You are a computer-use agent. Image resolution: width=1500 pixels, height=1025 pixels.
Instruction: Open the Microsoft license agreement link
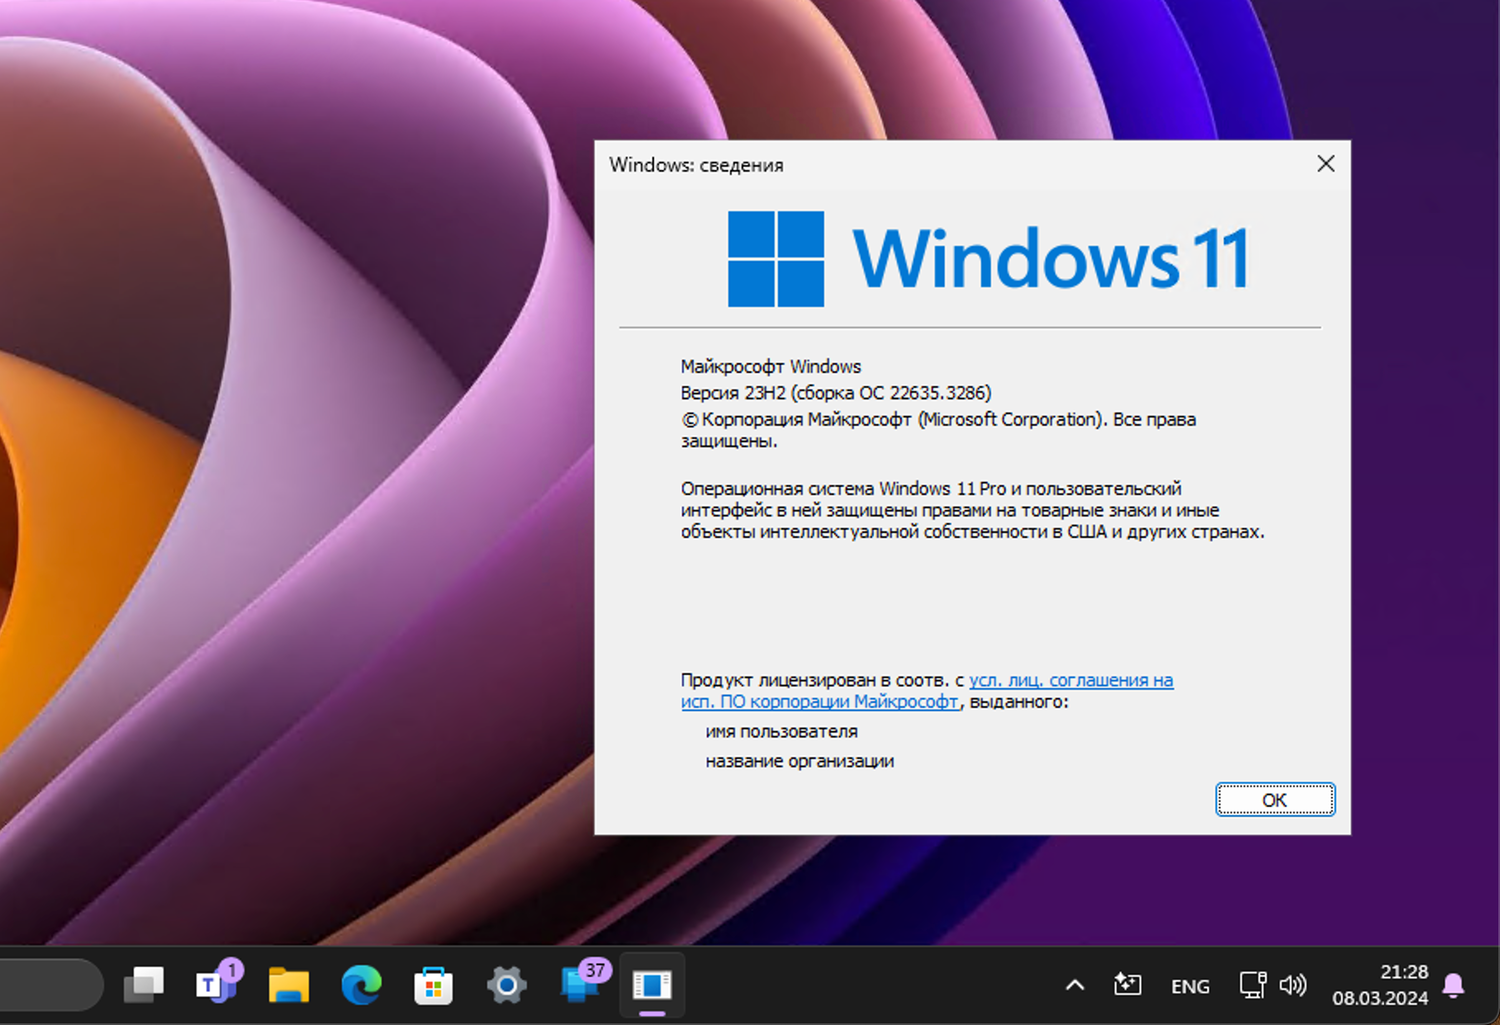click(x=1070, y=680)
